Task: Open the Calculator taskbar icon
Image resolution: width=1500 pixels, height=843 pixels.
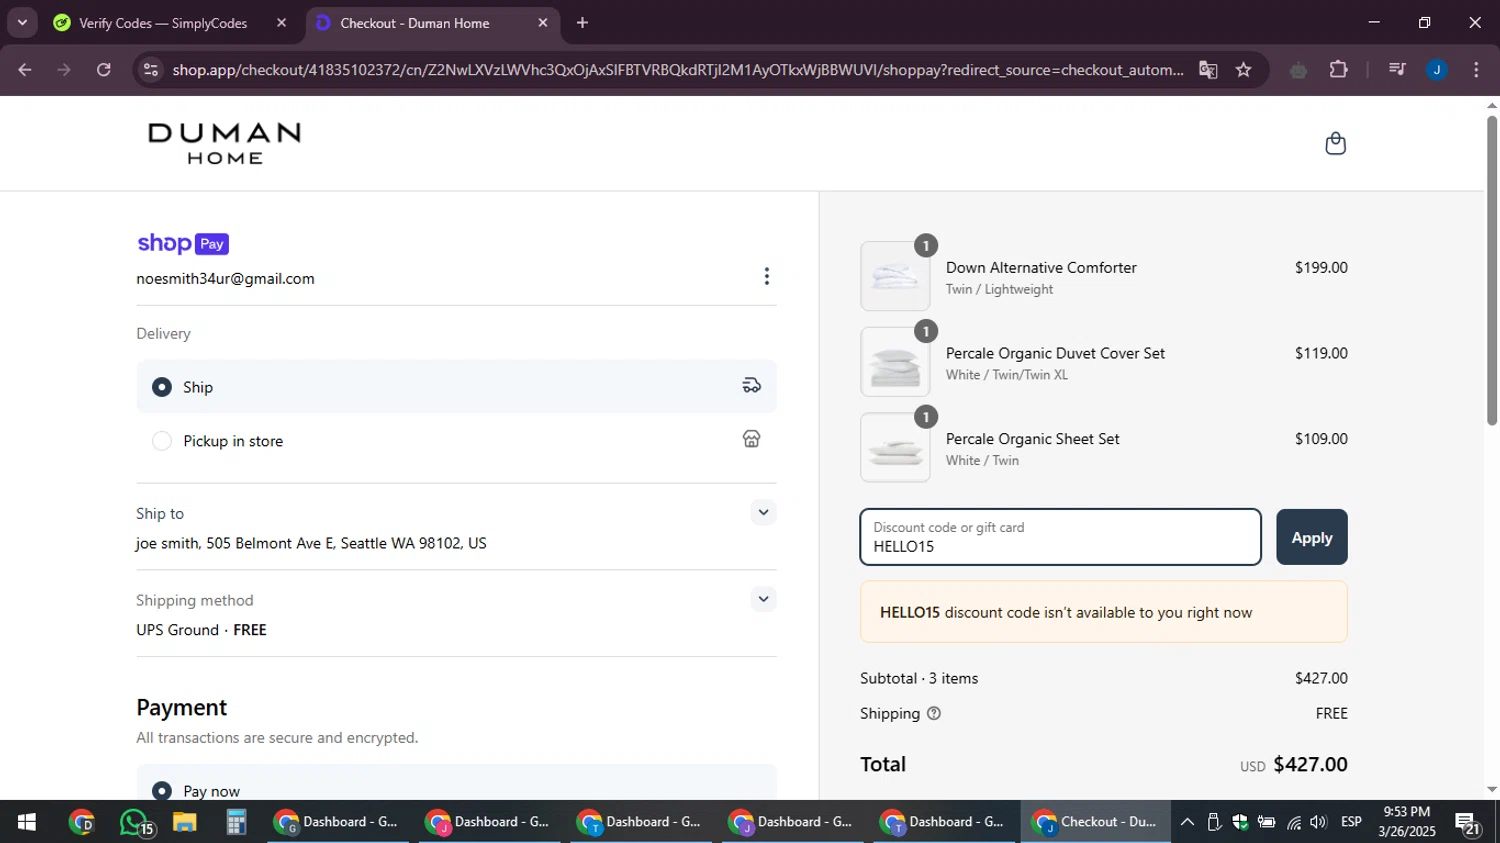Action: click(x=236, y=822)
